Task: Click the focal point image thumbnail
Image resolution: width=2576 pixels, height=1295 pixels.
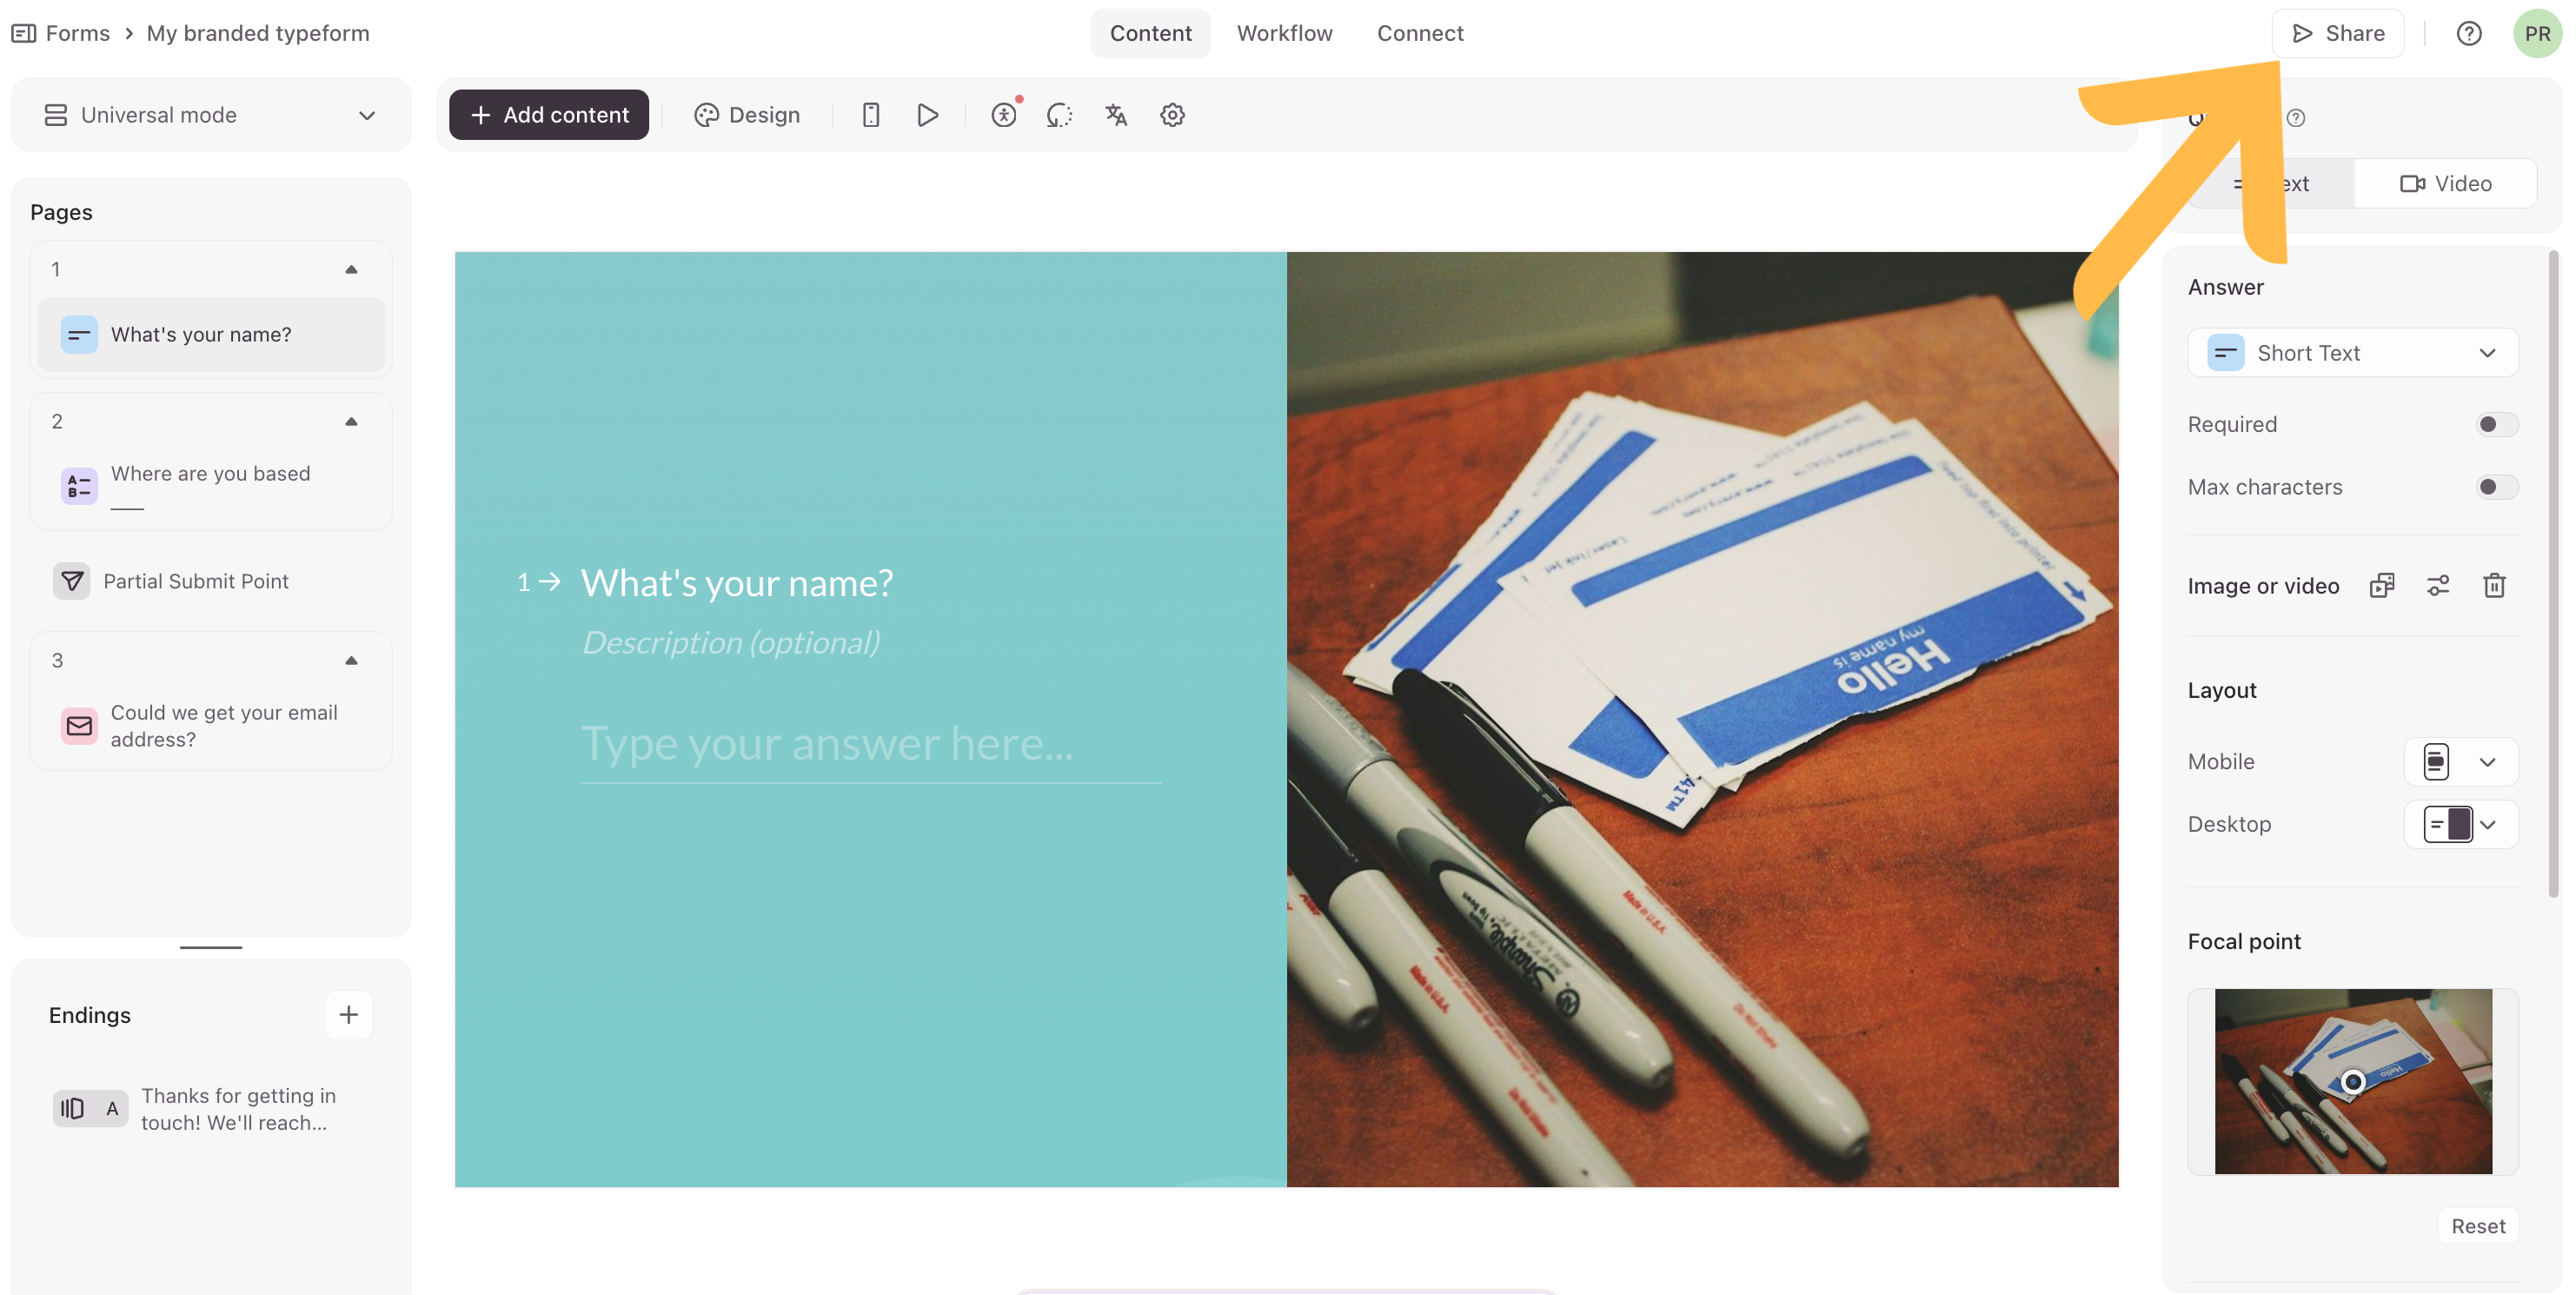Action: [2352, 1081]
